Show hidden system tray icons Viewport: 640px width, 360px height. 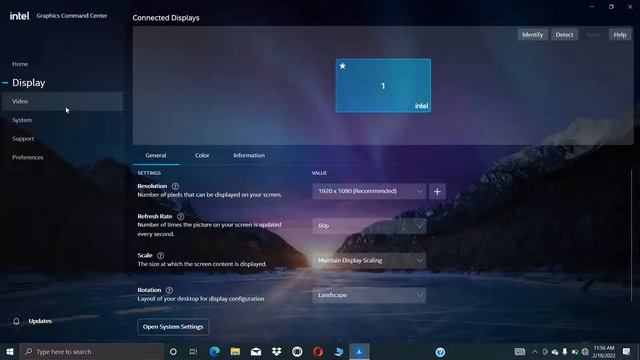(534, 352)
